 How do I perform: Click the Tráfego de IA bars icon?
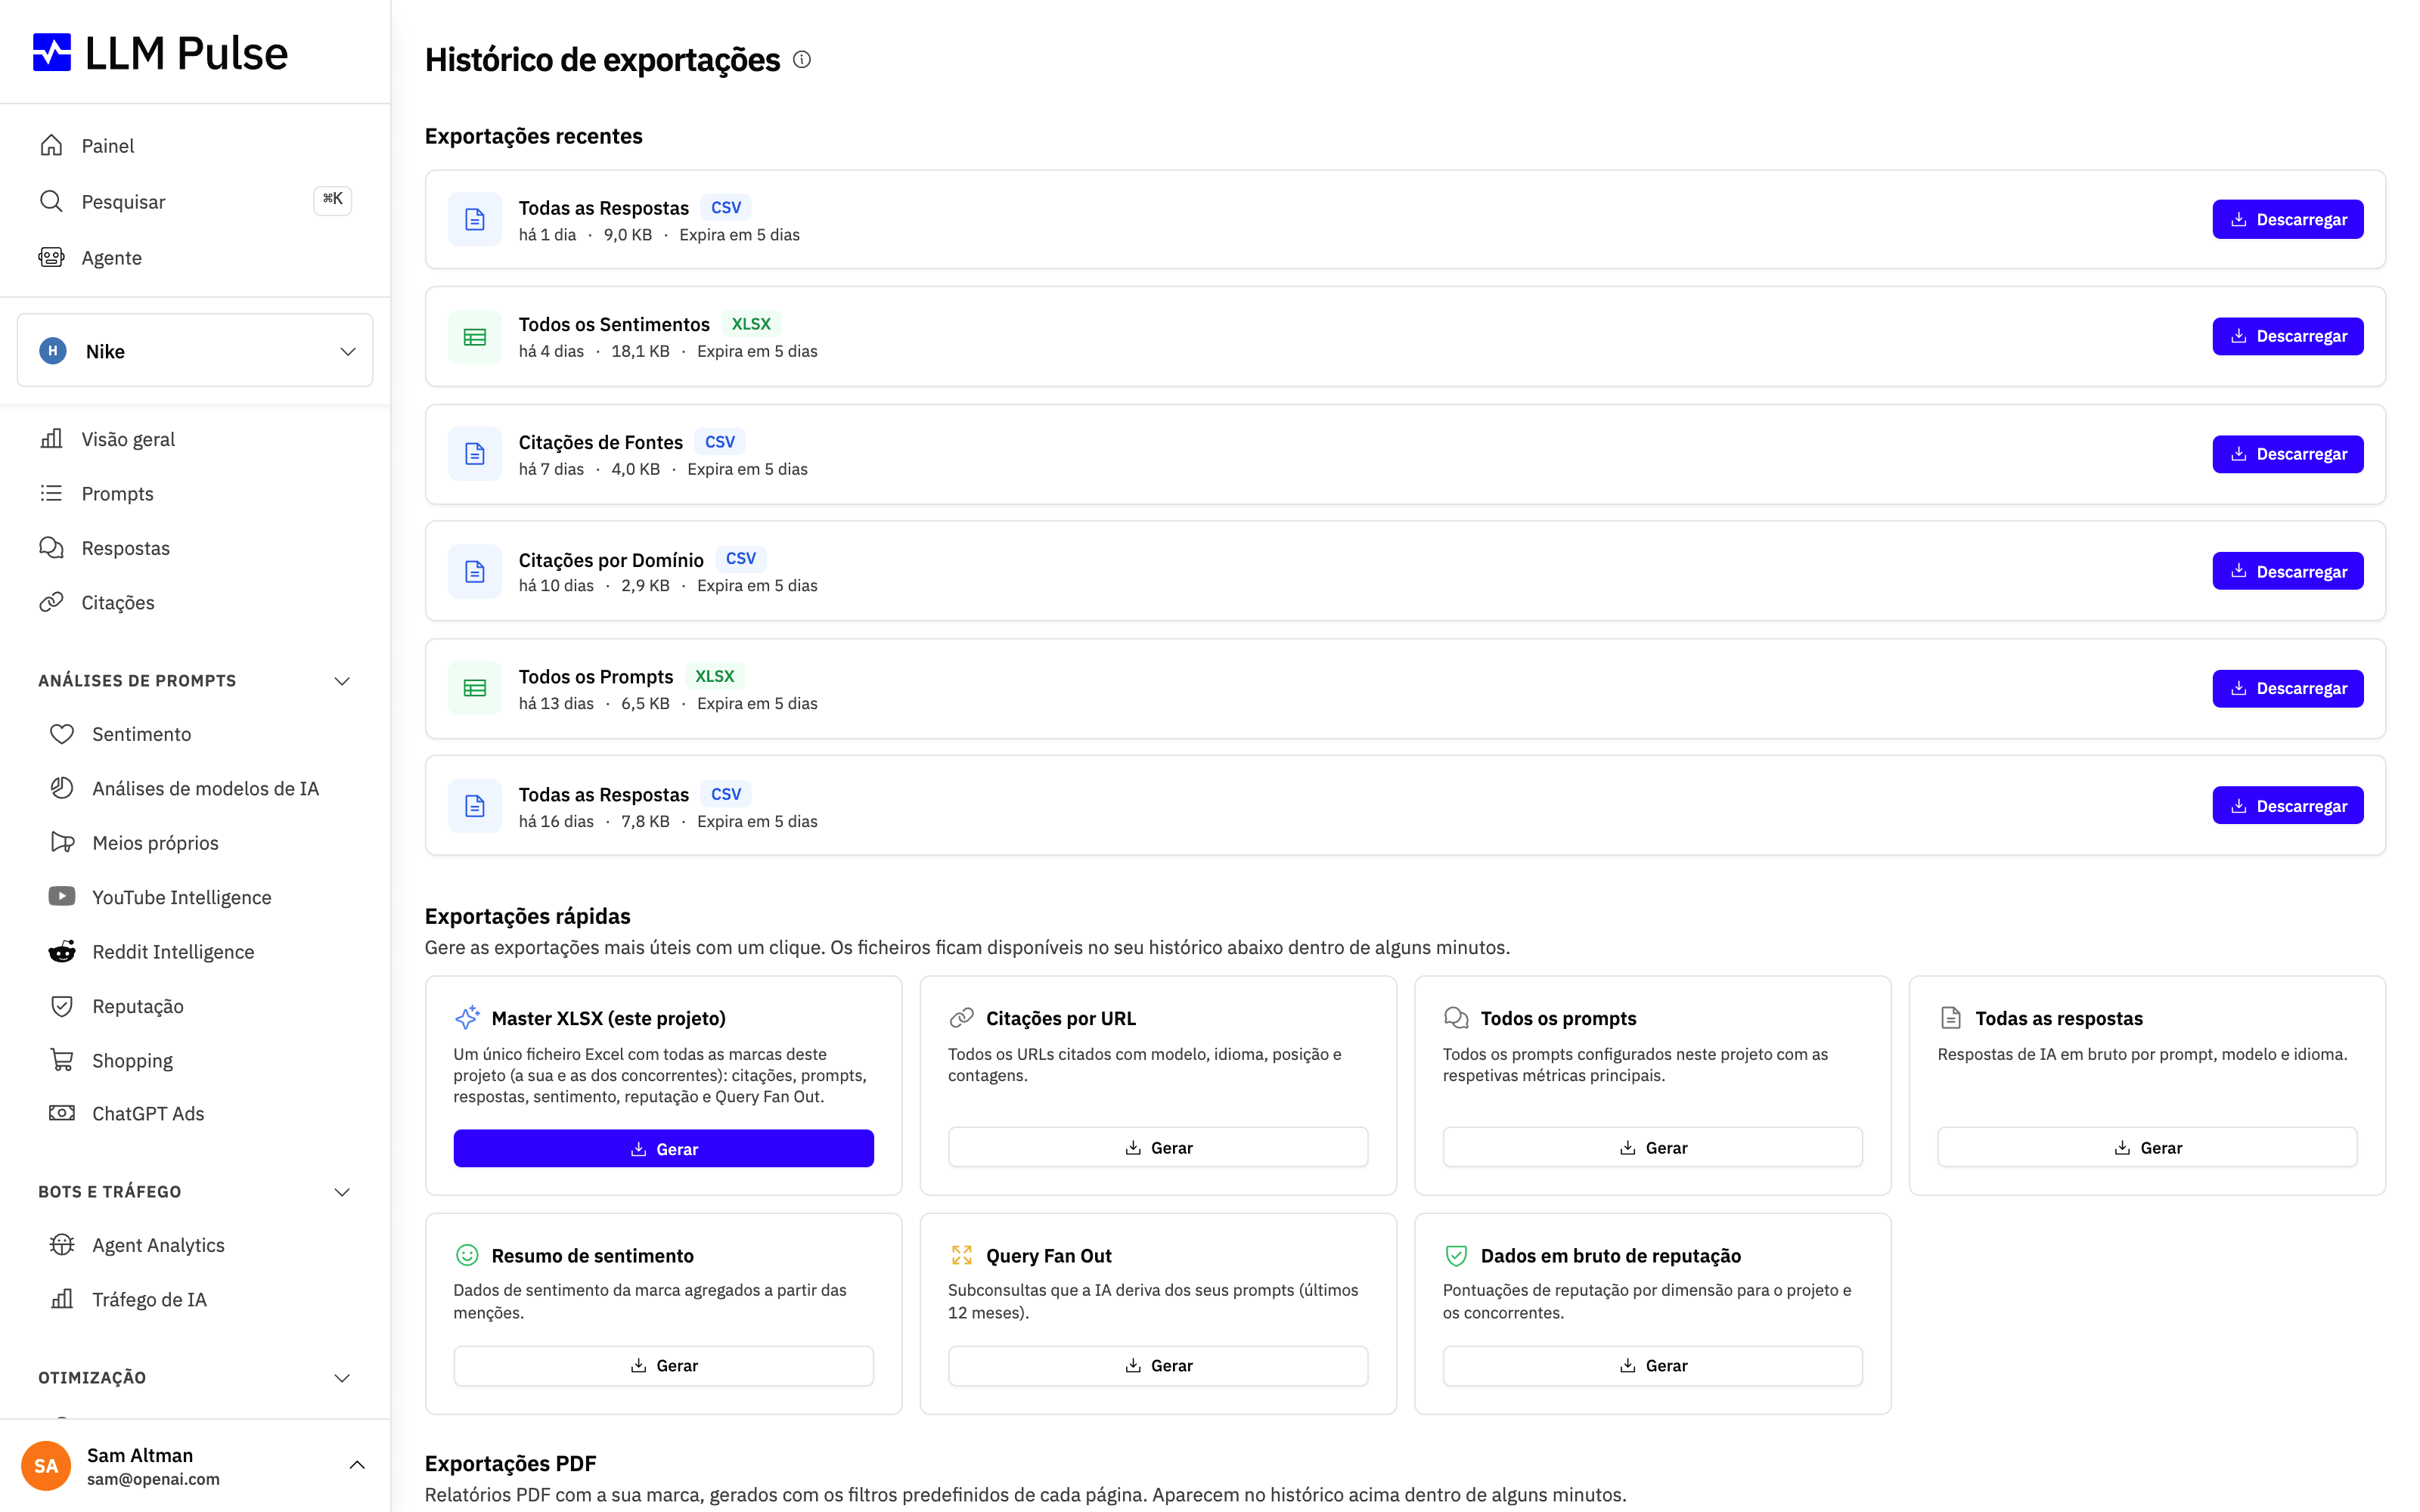coord(62,1299)
